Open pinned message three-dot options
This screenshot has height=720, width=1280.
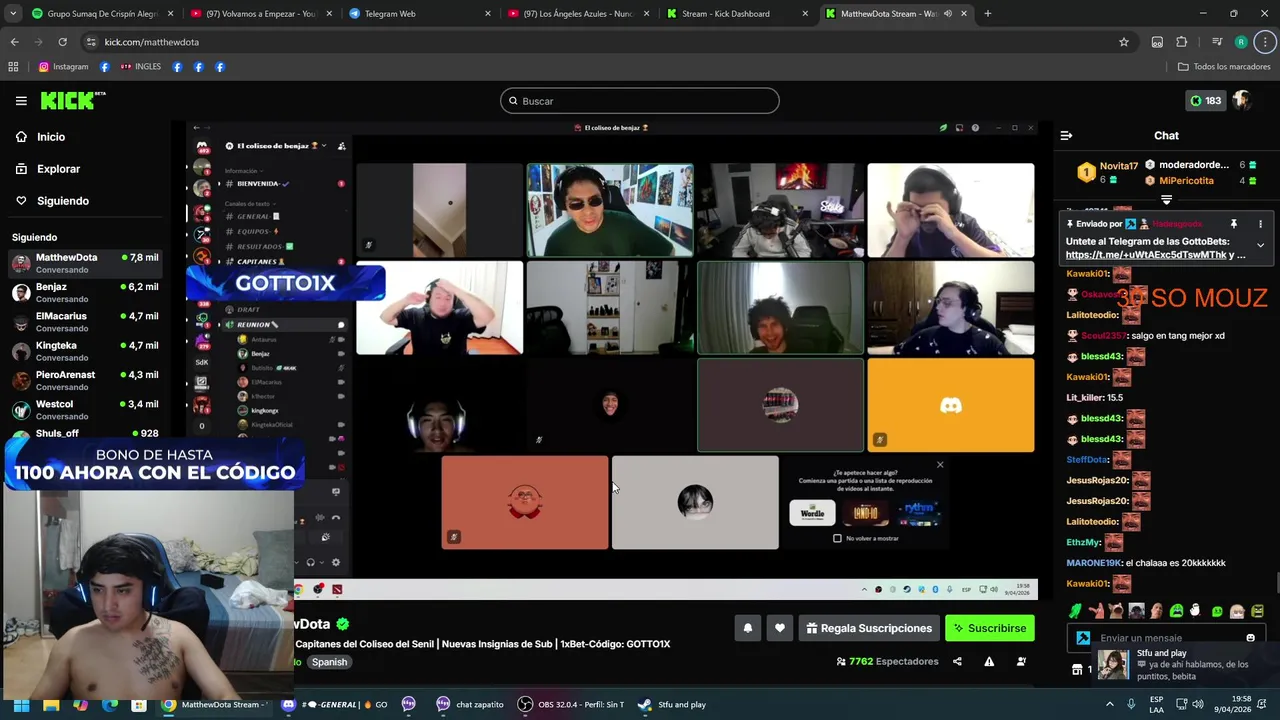(x=1260, y=224)
